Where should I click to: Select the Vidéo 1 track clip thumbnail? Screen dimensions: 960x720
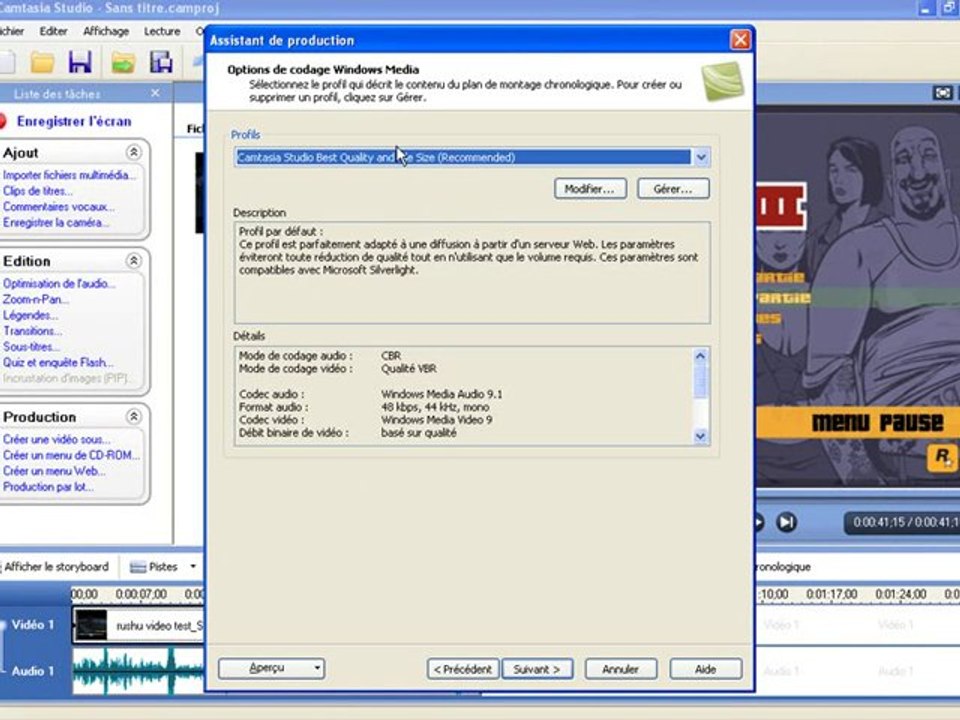click(x=91, y=625)
